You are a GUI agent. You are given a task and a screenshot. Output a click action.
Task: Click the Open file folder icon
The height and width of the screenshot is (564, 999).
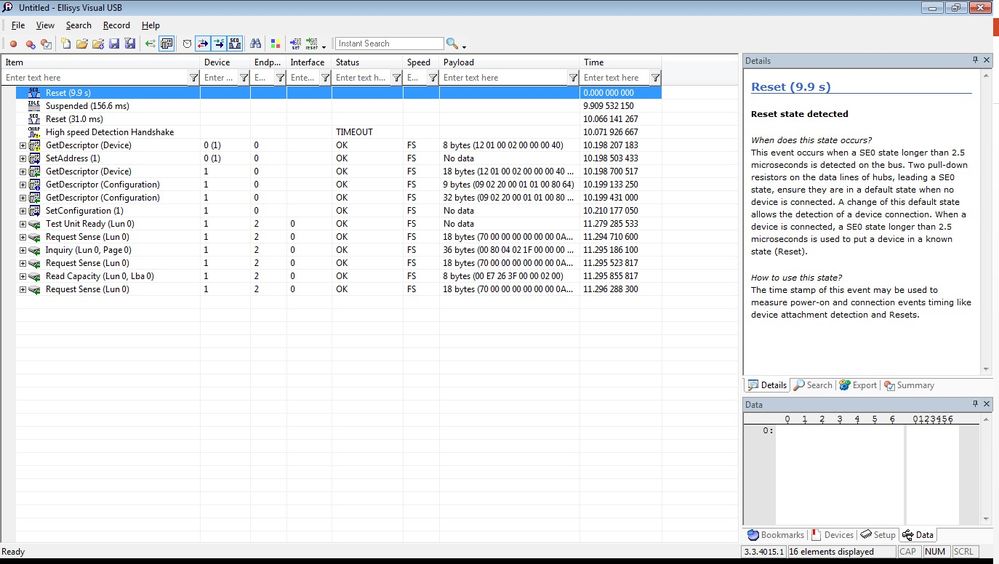82,43
